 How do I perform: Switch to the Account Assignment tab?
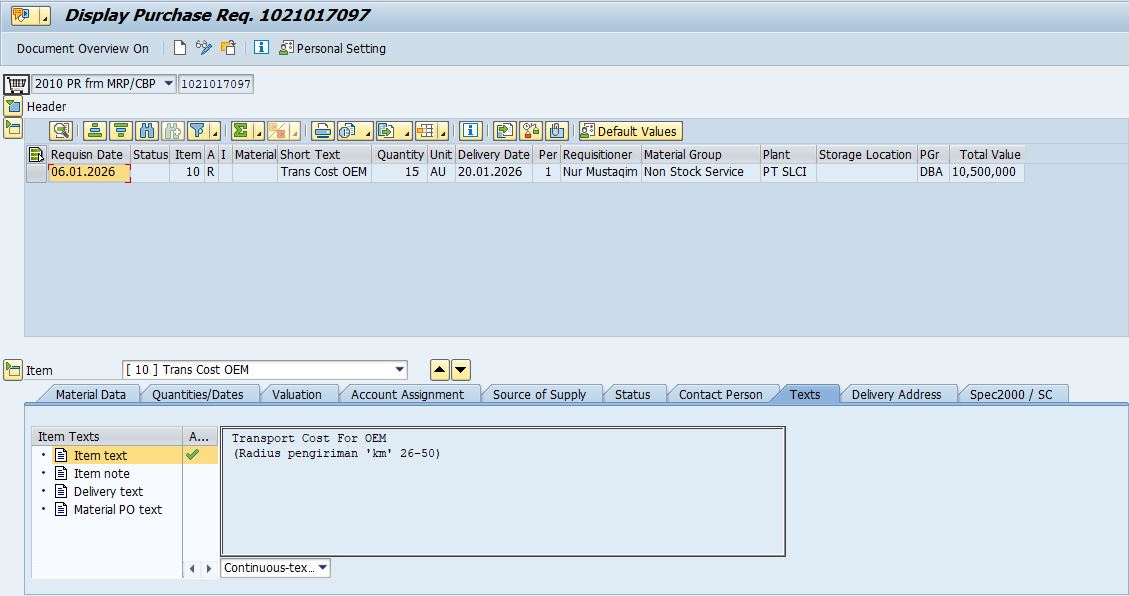pyautogui.click(x=407, y=394)
